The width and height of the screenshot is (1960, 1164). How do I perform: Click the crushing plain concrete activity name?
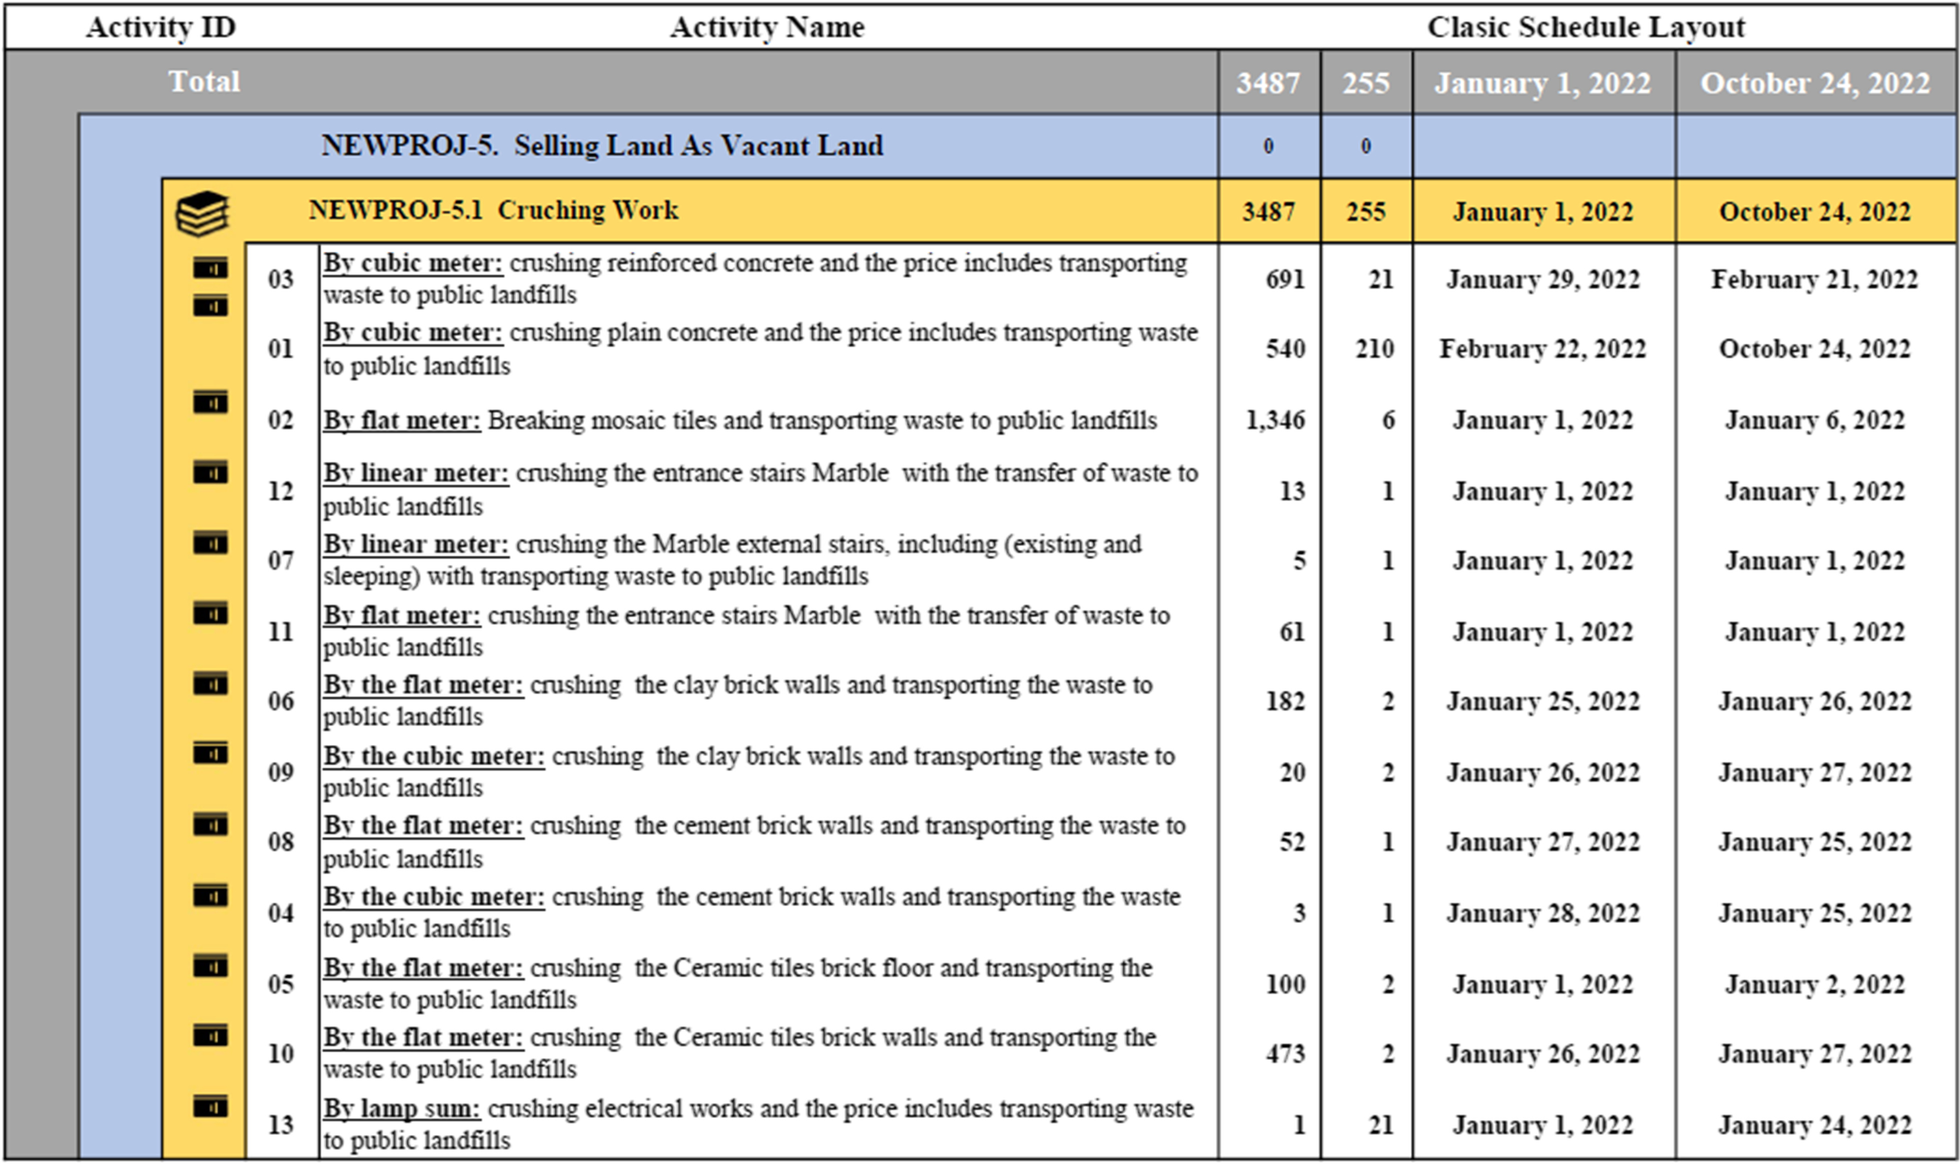point(760,349)
